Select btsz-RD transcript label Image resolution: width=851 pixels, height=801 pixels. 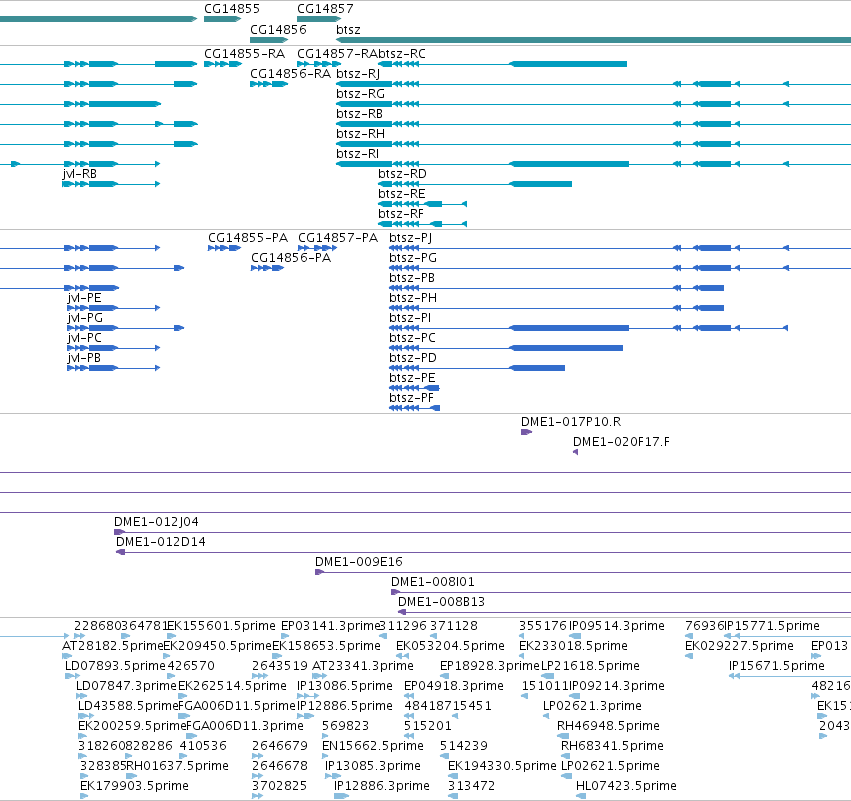coord(402,174)
